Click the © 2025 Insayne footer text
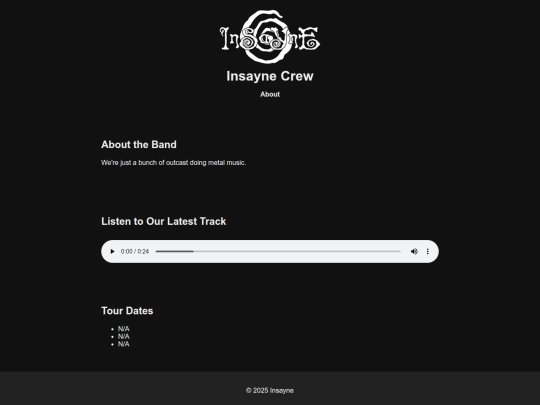The height and width of the screenshot is (405, 540). click(270, 391)
